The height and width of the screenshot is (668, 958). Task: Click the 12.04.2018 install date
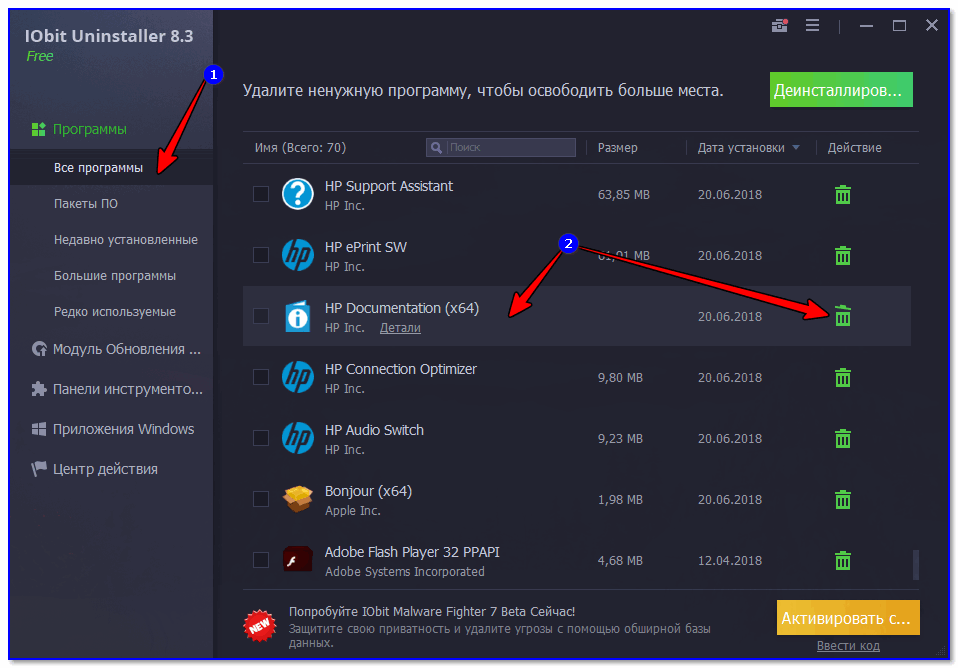pos(729,560)
